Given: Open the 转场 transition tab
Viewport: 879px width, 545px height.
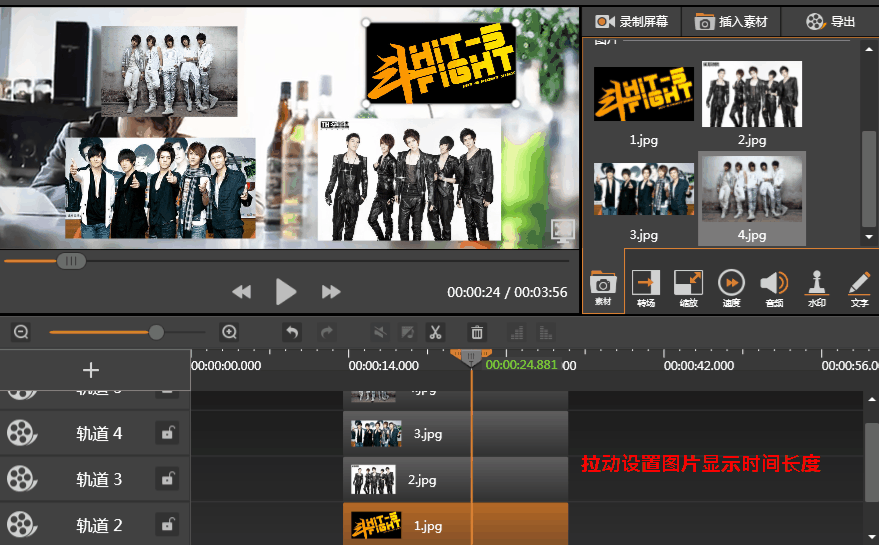Looking at the screenshot, I should tap(646, 288).
